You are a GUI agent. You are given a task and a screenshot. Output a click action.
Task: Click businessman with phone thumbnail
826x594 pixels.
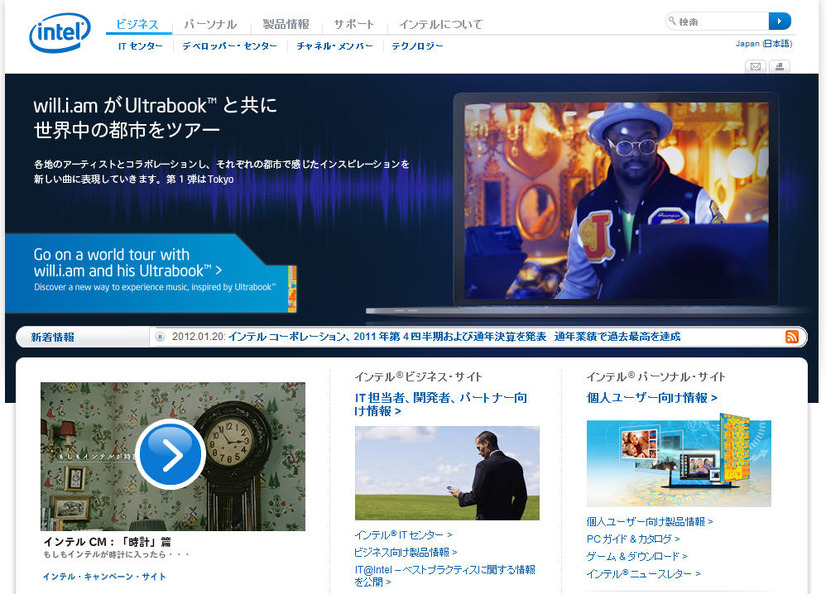(x=447, y=473)
